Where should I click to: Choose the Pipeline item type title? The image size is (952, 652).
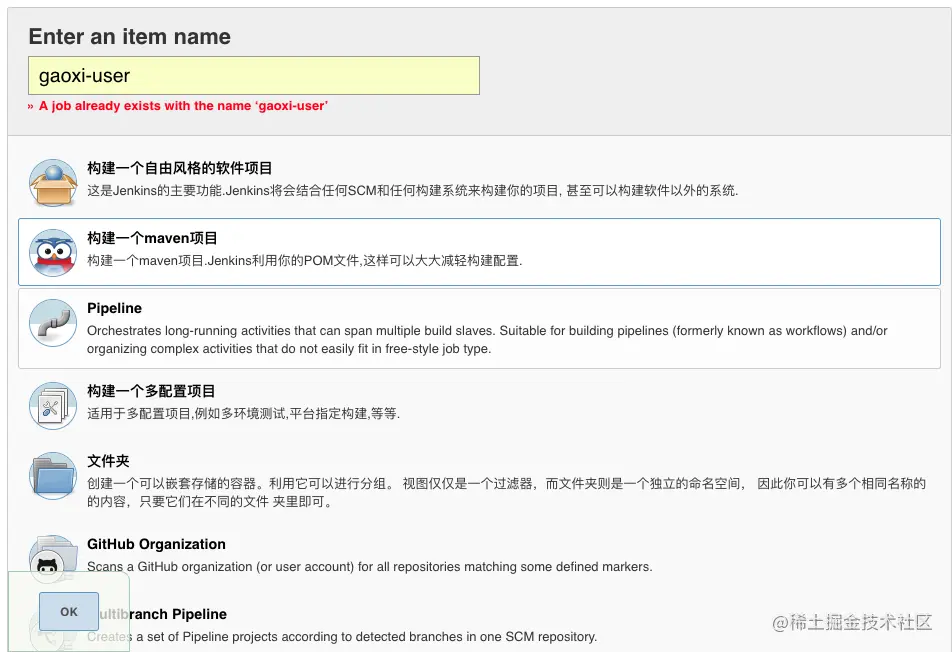coord(114,308)
